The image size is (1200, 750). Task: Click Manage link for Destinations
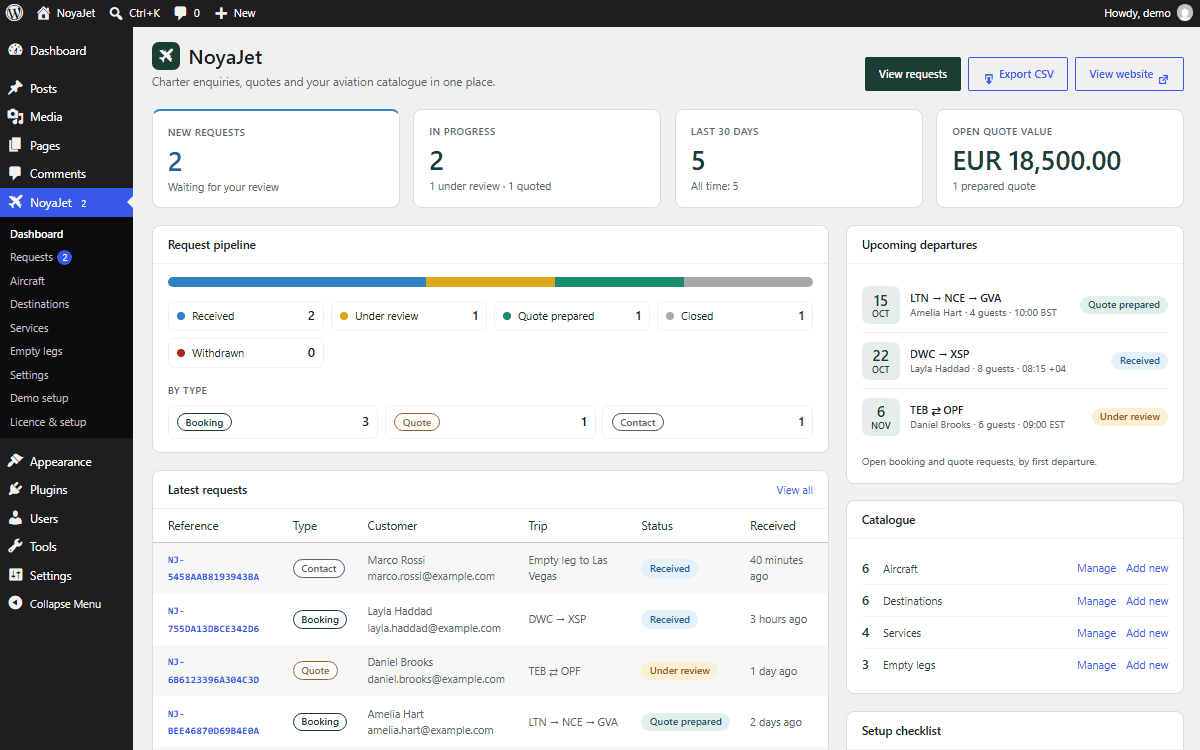click(1096, 600)
